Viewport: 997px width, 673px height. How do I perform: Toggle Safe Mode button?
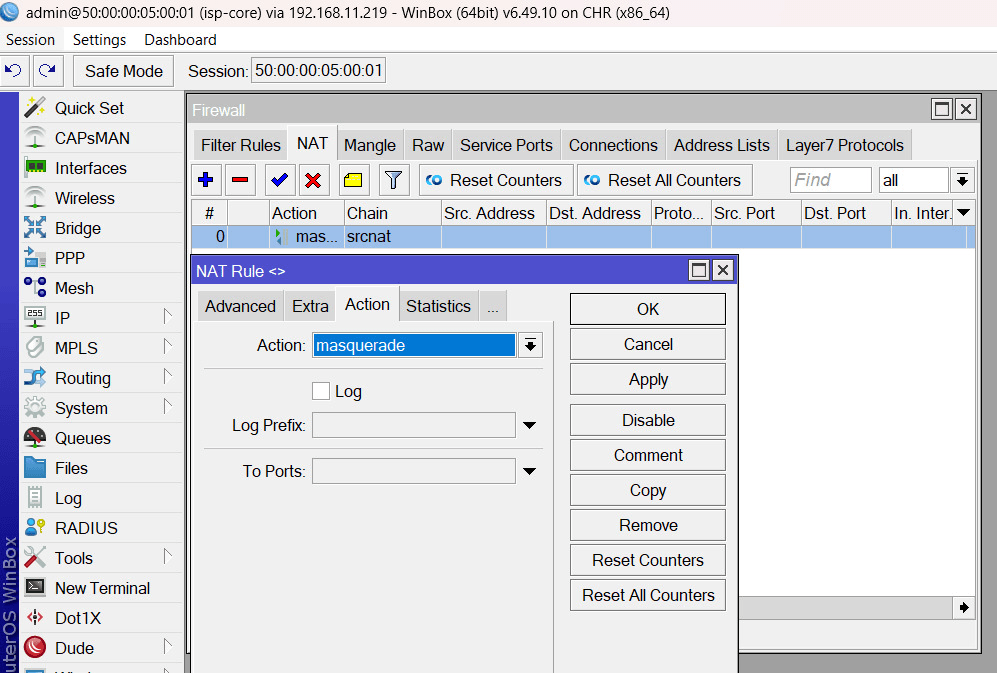coord(124,71)
